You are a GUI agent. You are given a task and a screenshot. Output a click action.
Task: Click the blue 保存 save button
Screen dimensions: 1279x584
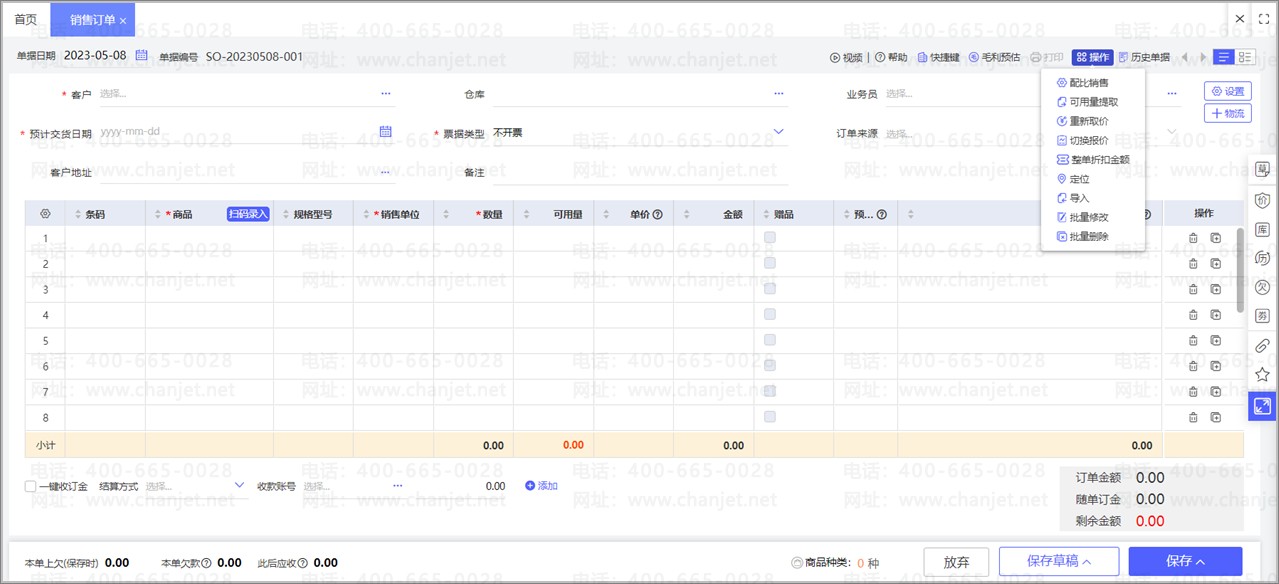click(x=1185, y=561)
